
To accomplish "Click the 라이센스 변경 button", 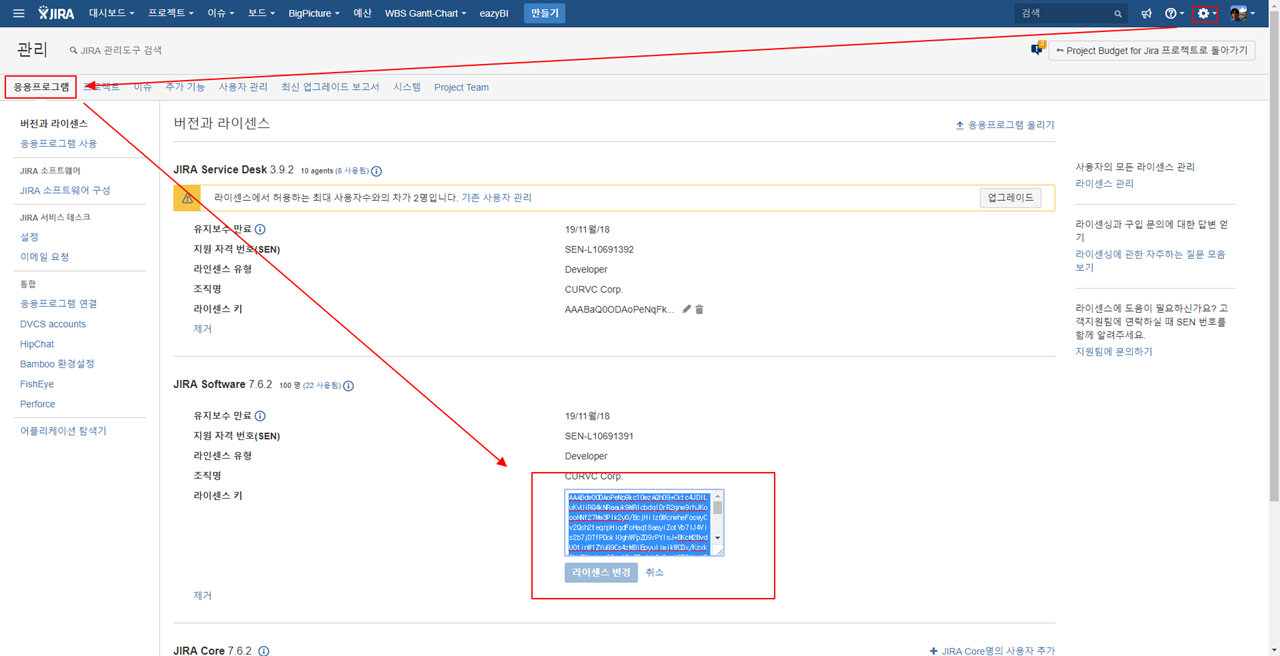I will coord(601,572).
